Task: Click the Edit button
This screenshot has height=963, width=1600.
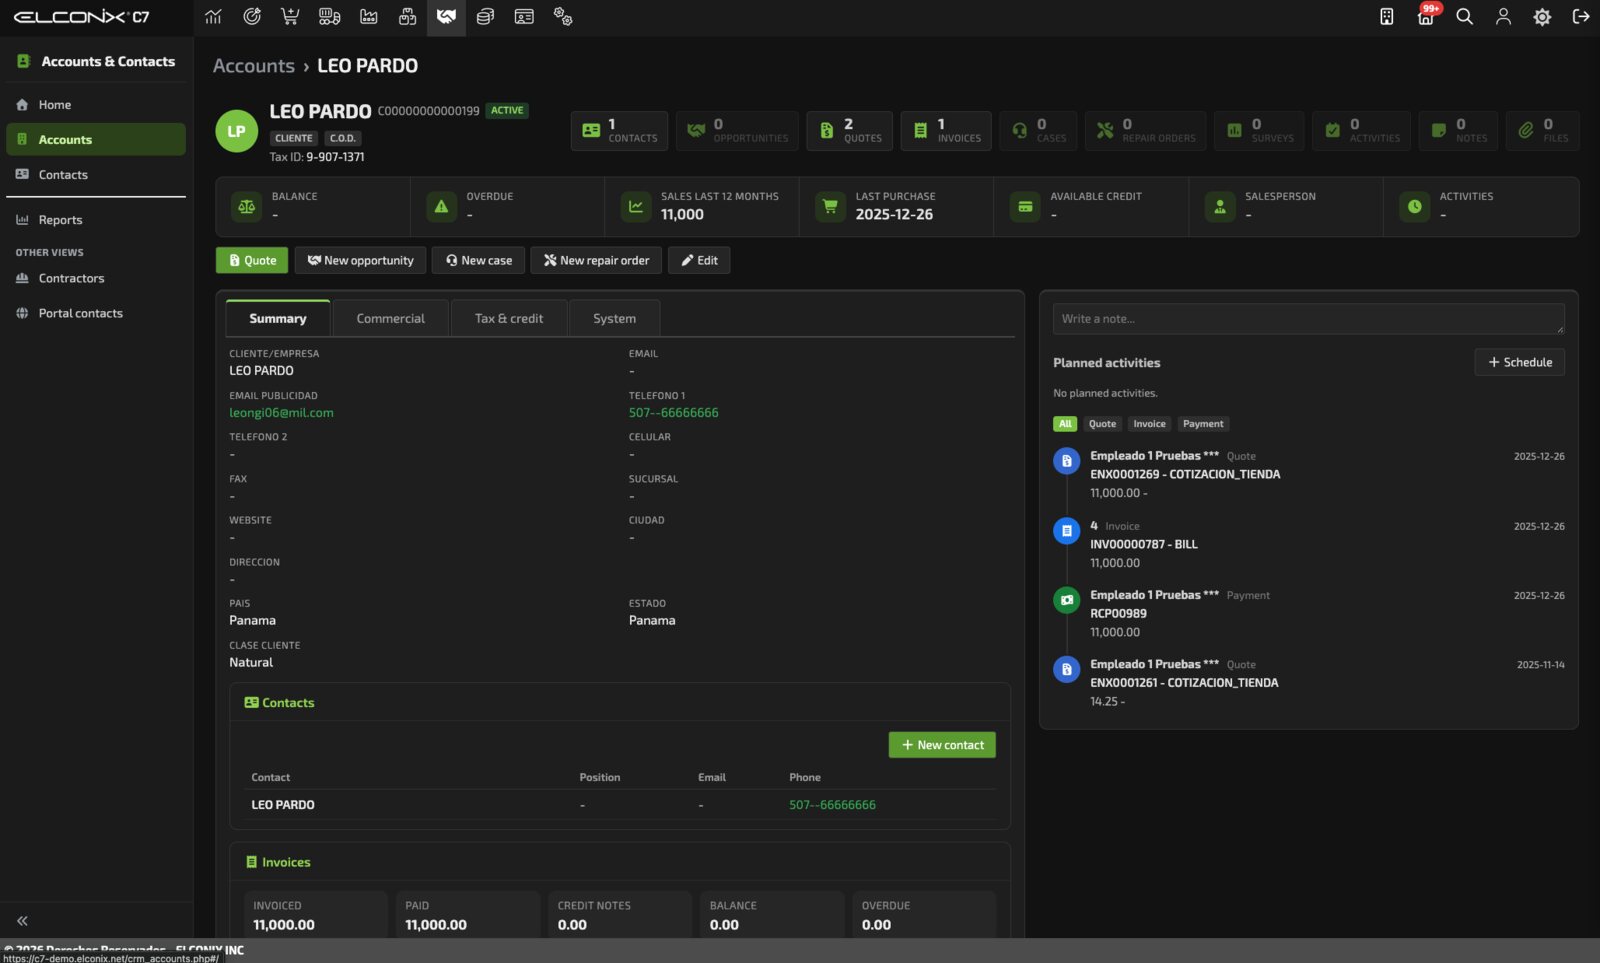Action: tap(699, 261)
